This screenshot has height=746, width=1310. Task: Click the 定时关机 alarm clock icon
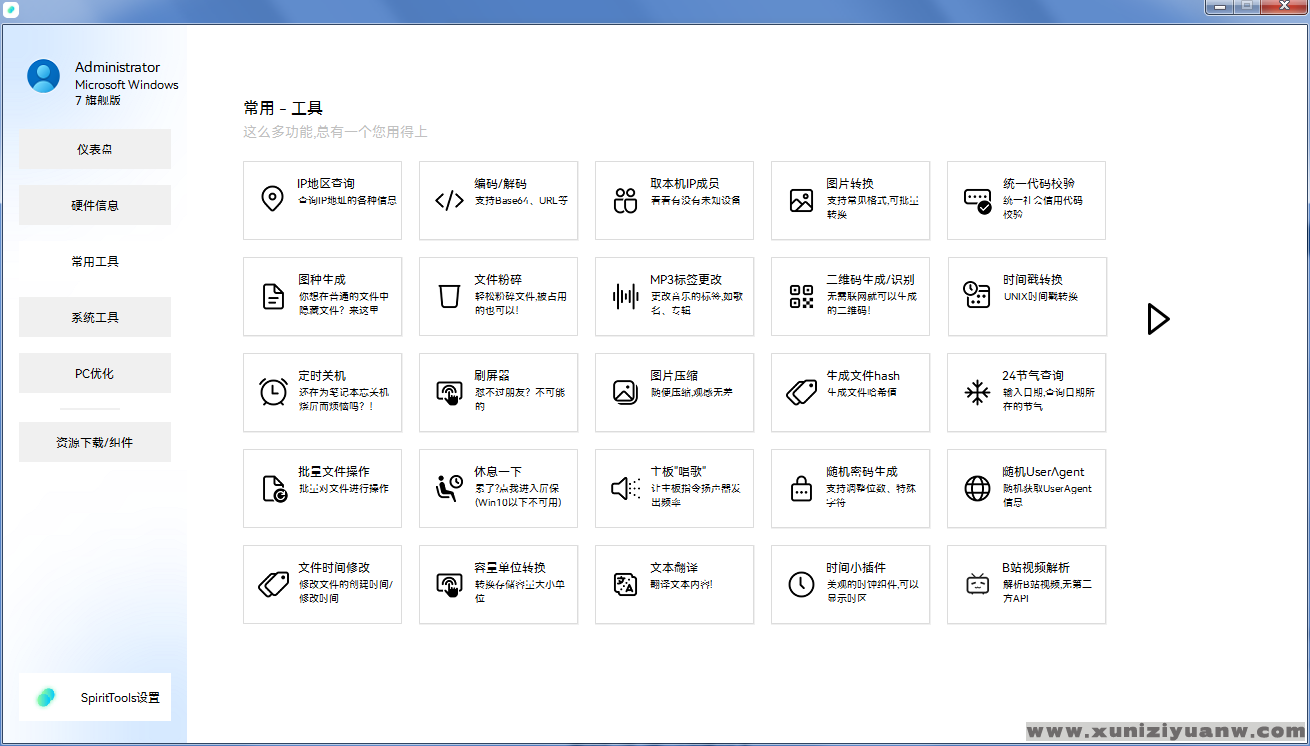(x=273, y=392)
